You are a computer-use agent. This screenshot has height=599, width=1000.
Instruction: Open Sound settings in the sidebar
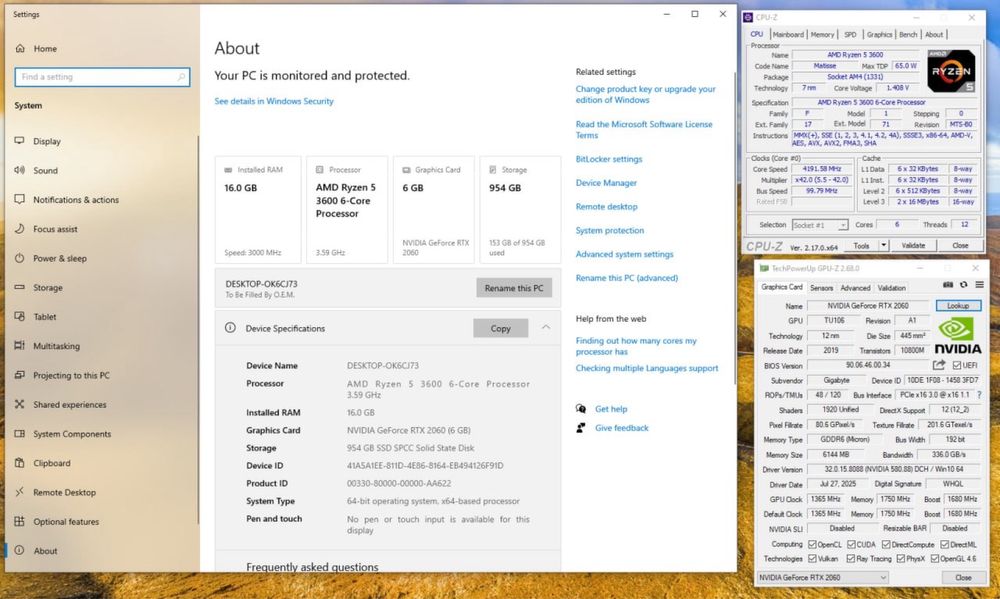point(45,170)
